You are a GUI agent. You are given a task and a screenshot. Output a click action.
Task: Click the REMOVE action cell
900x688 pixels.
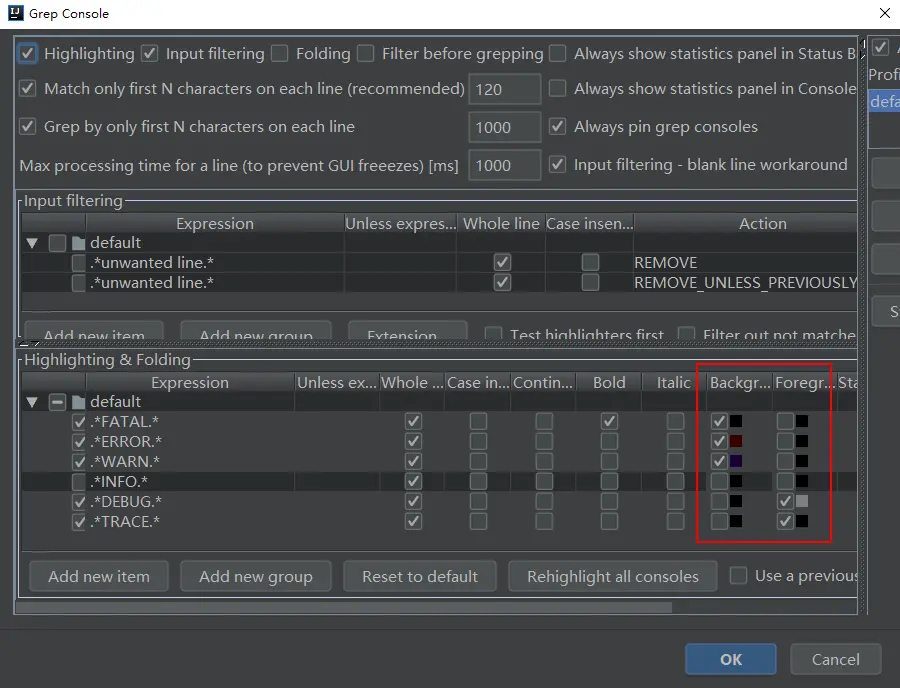click(x=746, y=262)
